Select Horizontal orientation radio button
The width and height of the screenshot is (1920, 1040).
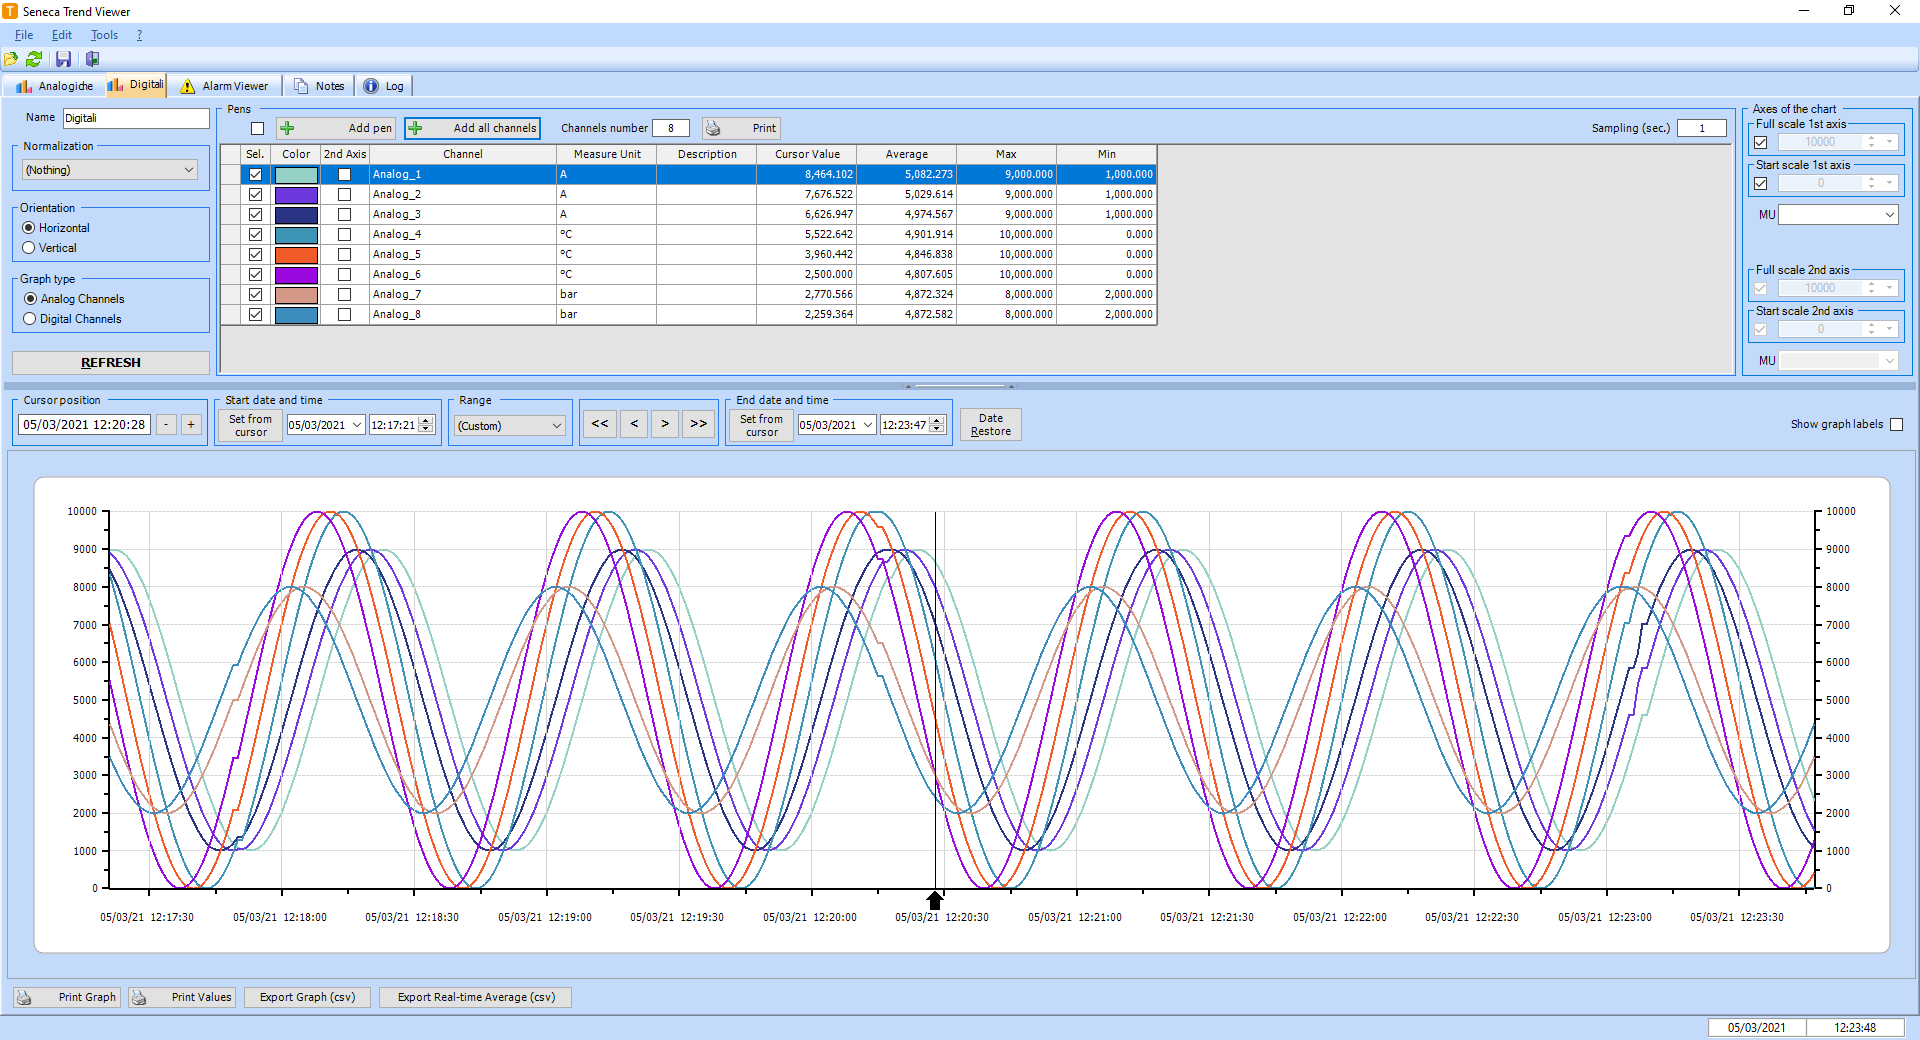[x=29, y=228]
